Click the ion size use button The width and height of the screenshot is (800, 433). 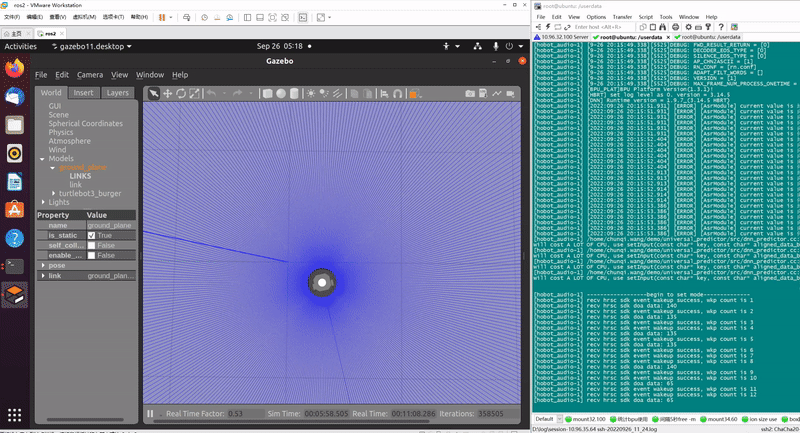pyautogui.click(x=759, y=419)
